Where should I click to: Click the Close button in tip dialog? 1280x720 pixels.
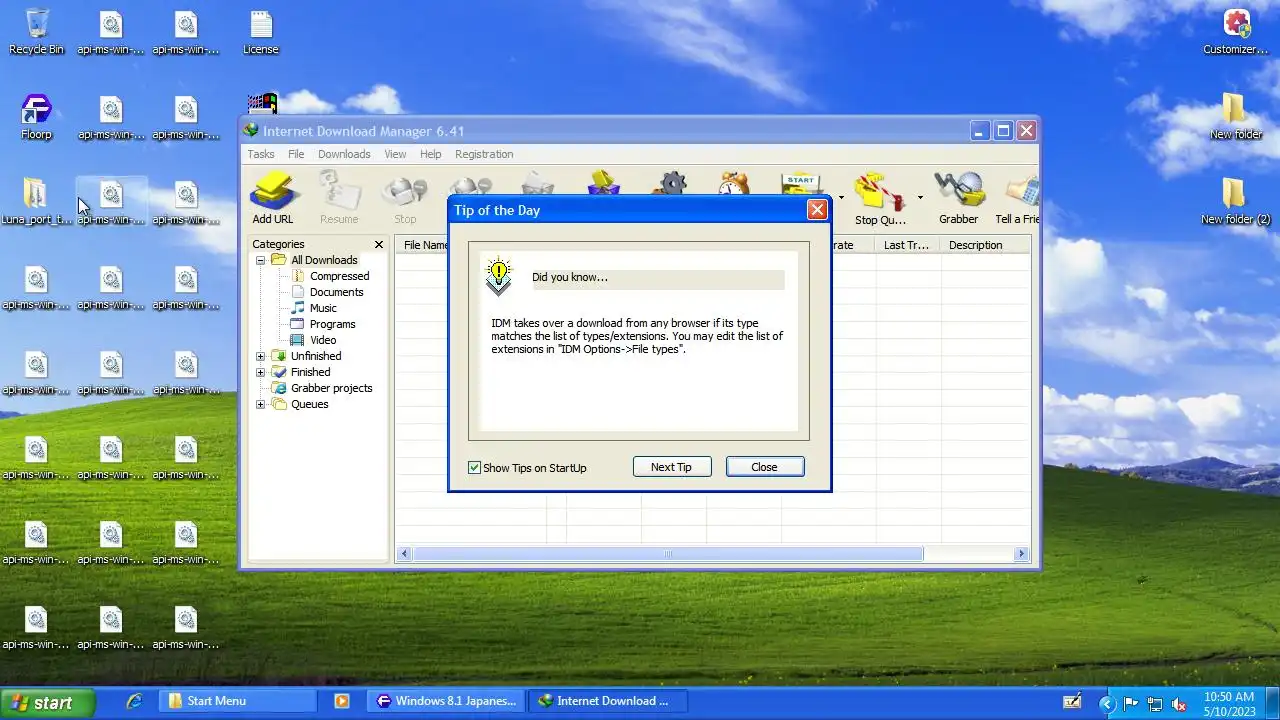point(765,467)
